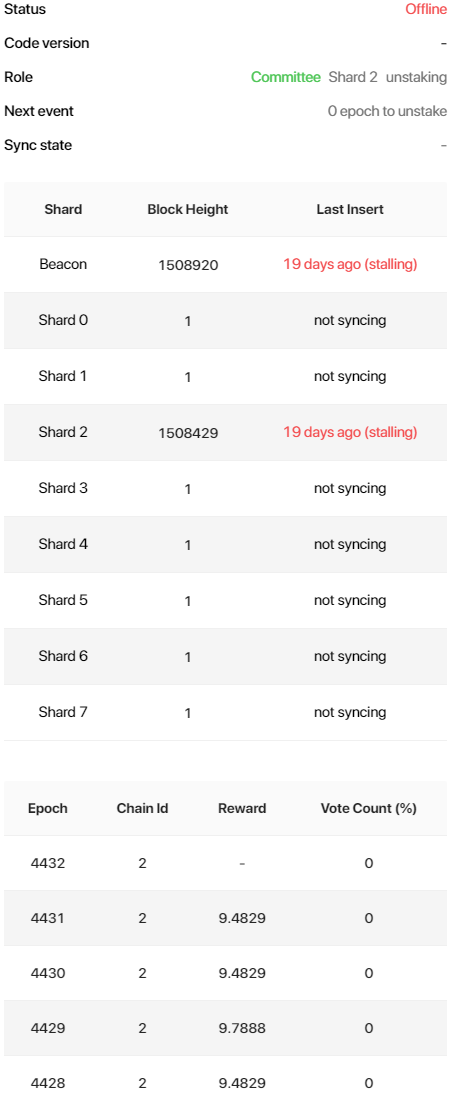Viewport: 456px width, 1109px height.
Task: Click the 9.7888 reward value
Action: (x=242, y=1028)
